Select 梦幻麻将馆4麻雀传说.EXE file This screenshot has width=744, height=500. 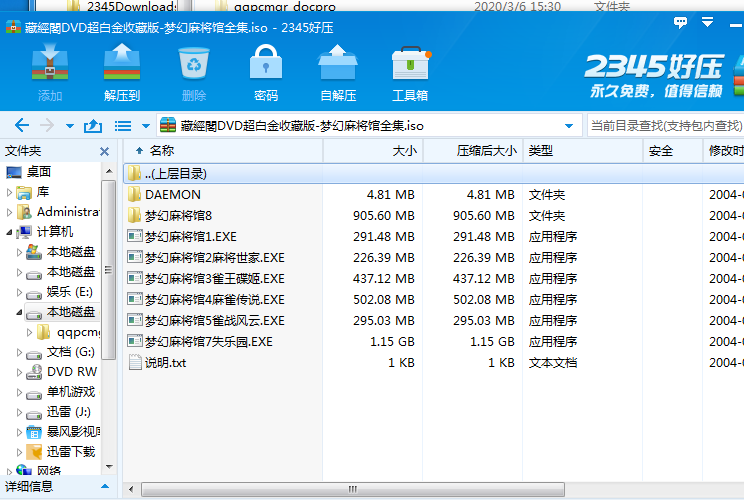[x=214, y=300]
